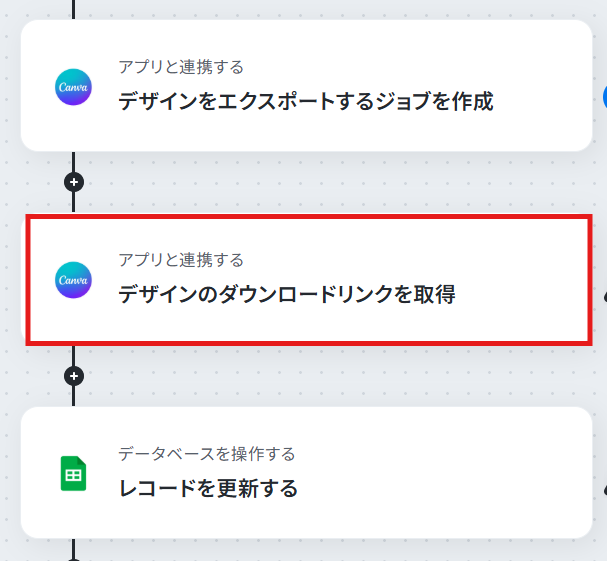Select the top Canva export job card

pos(307,86)
